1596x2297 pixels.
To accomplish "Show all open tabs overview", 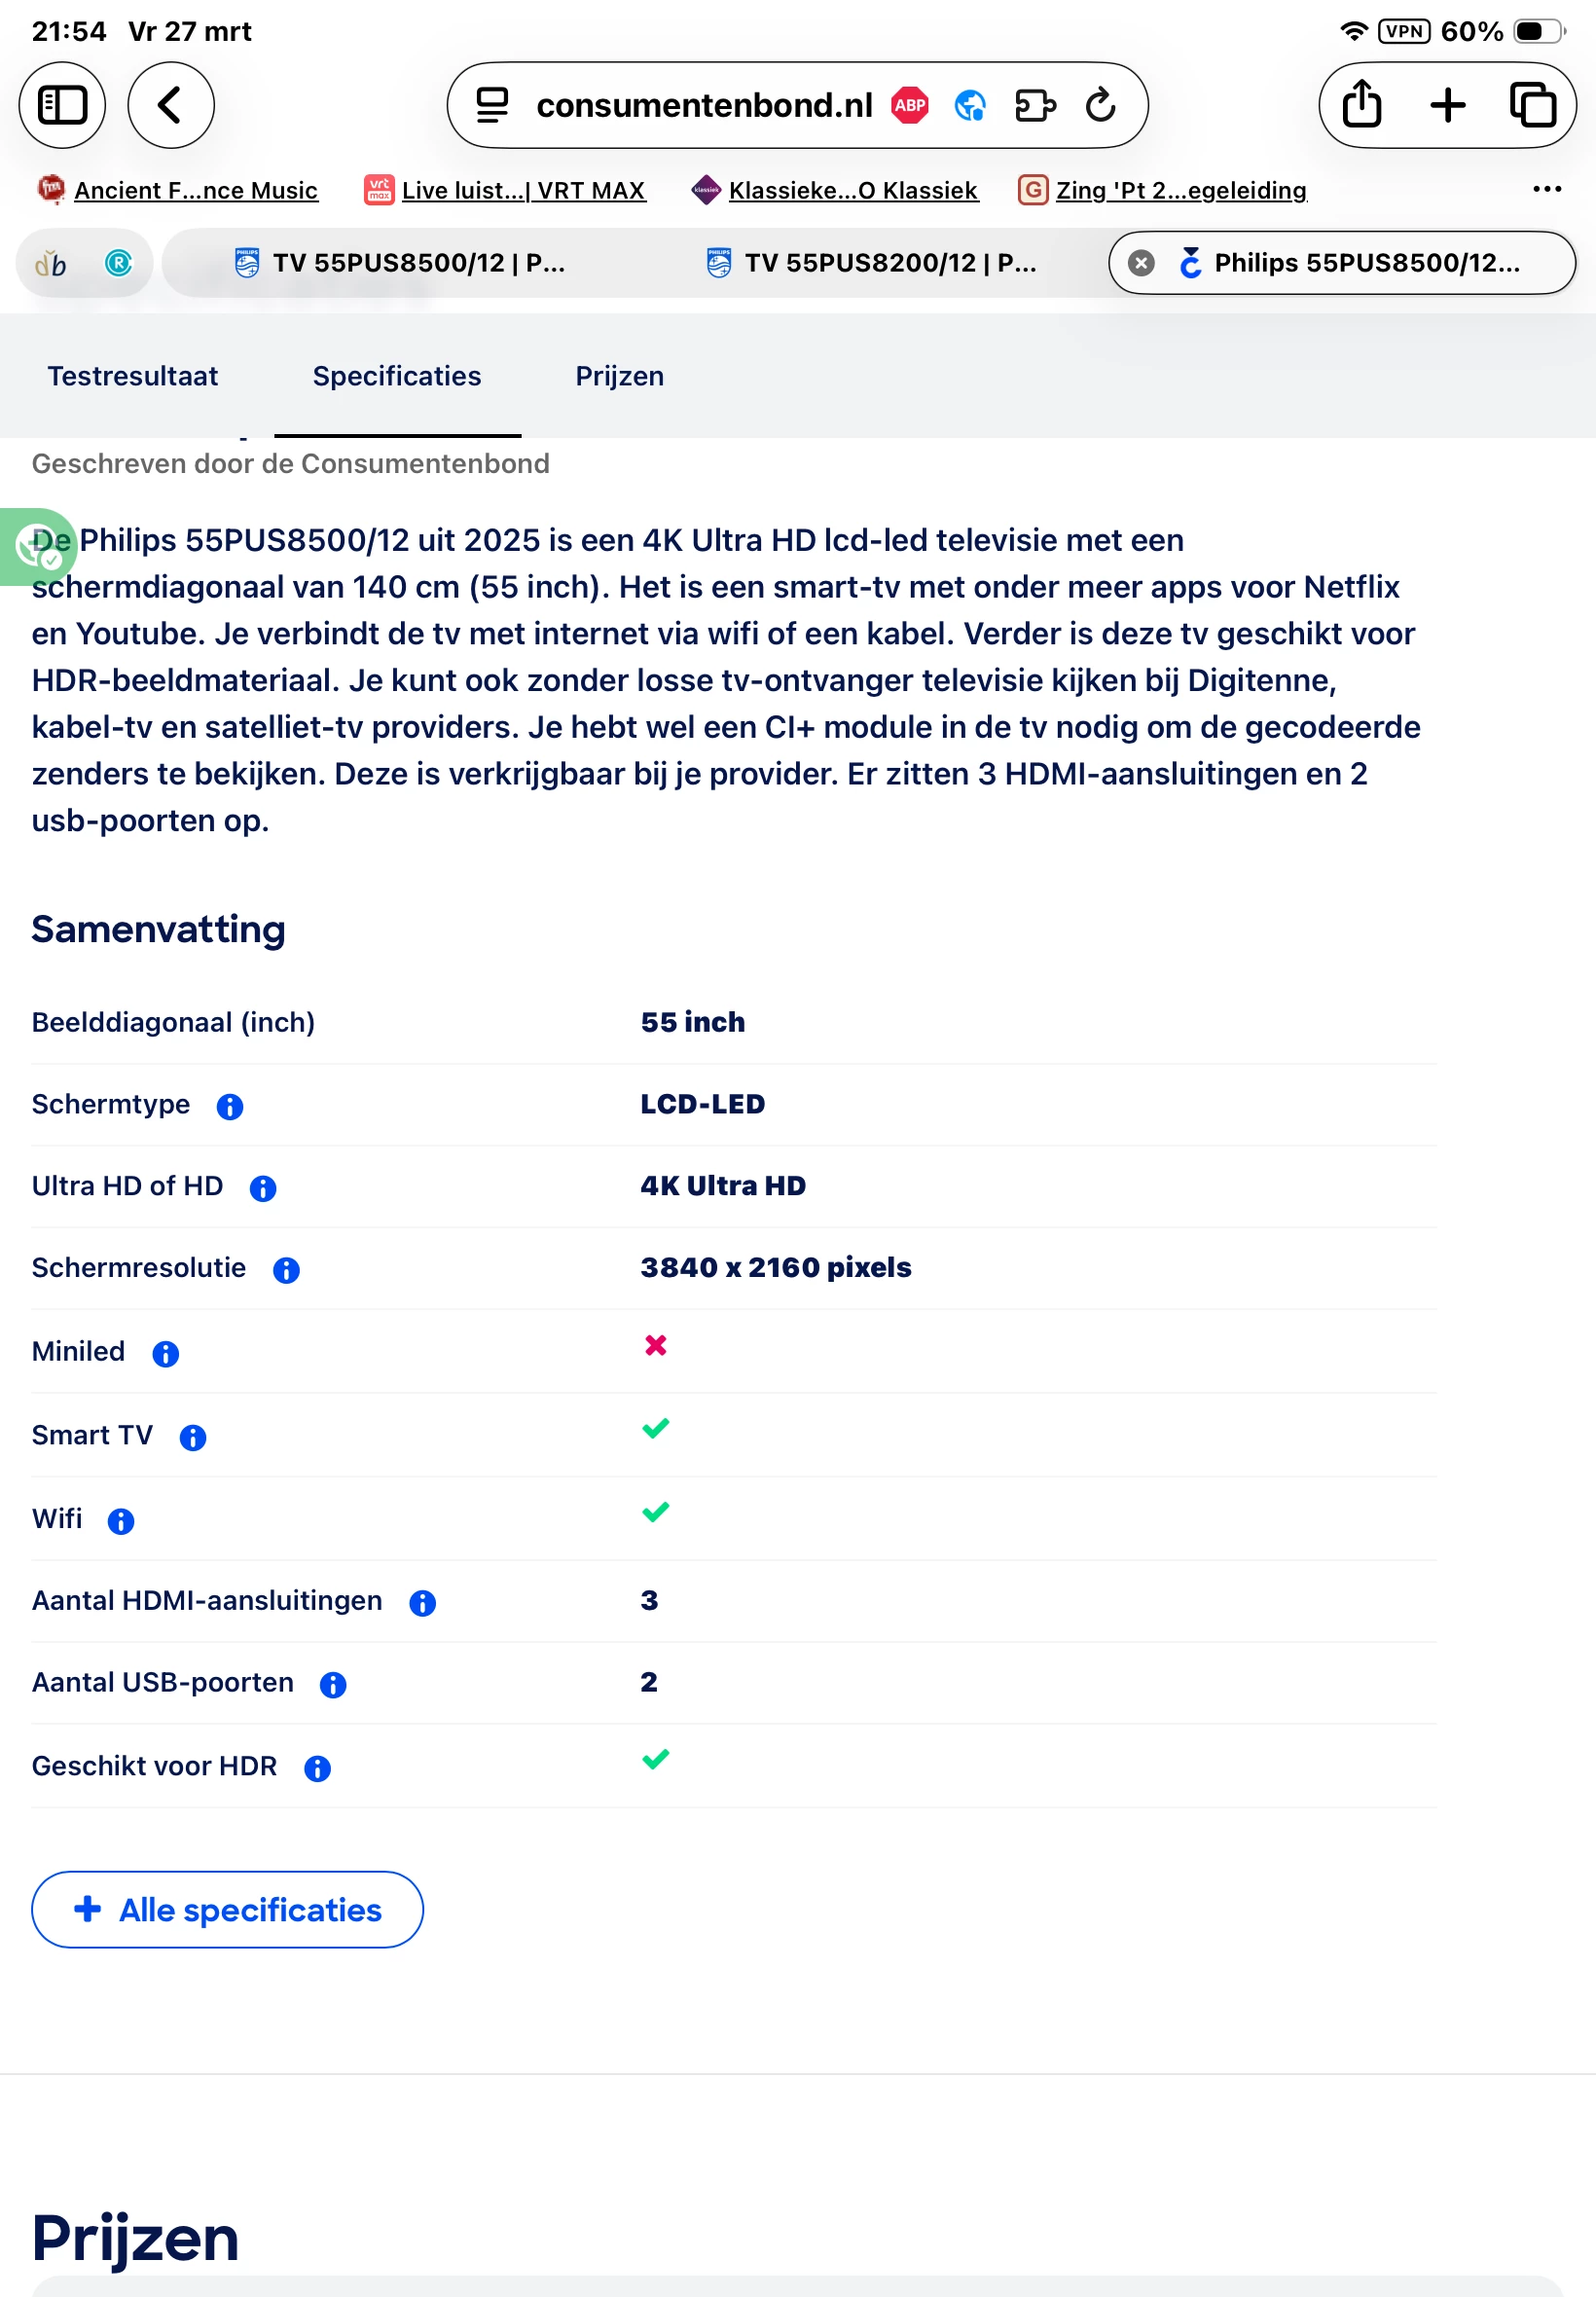I will (1532, 105).
